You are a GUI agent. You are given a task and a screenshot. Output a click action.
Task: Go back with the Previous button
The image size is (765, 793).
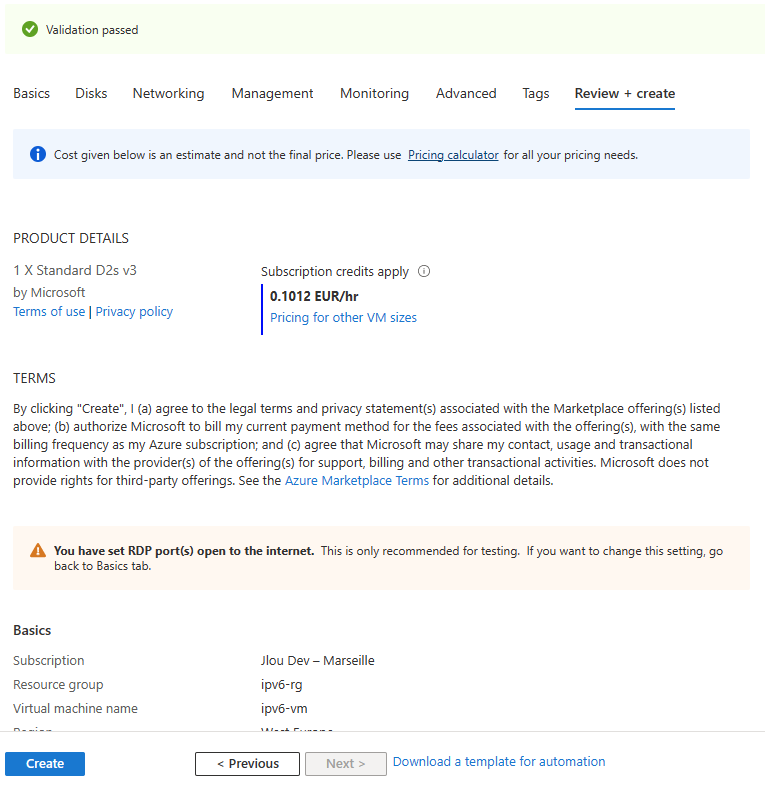247,764
